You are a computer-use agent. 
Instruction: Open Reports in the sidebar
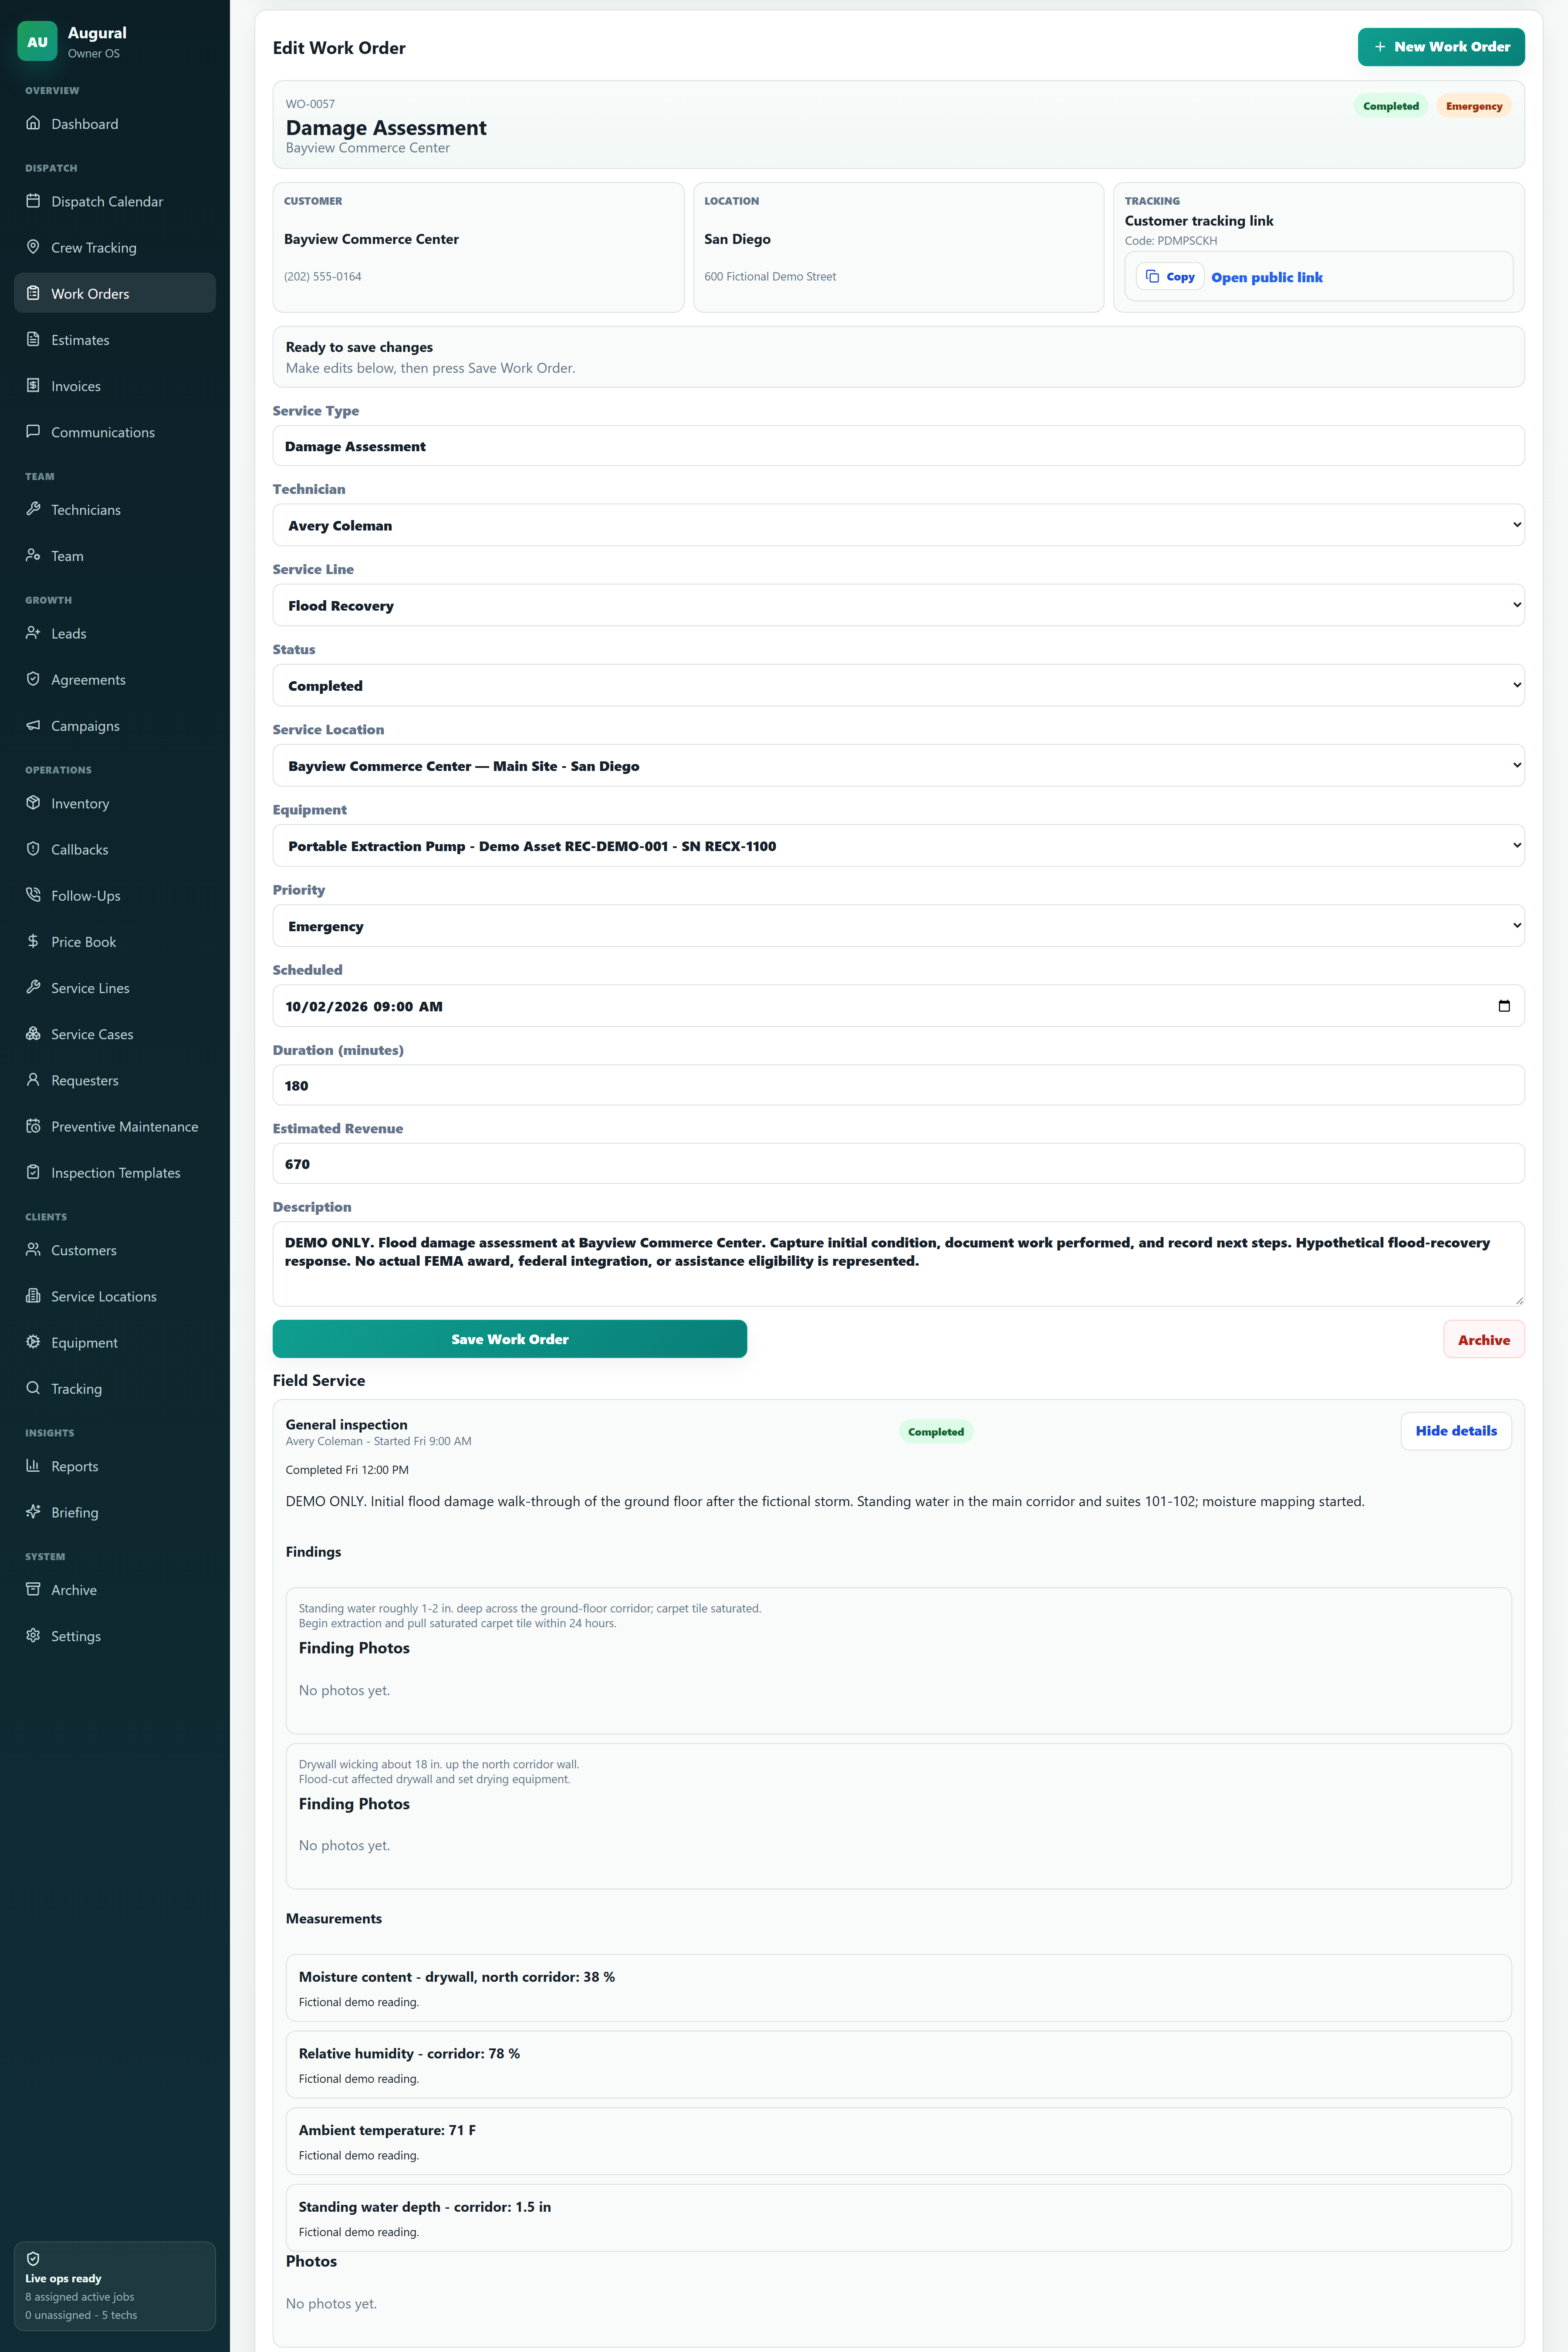115,1466
